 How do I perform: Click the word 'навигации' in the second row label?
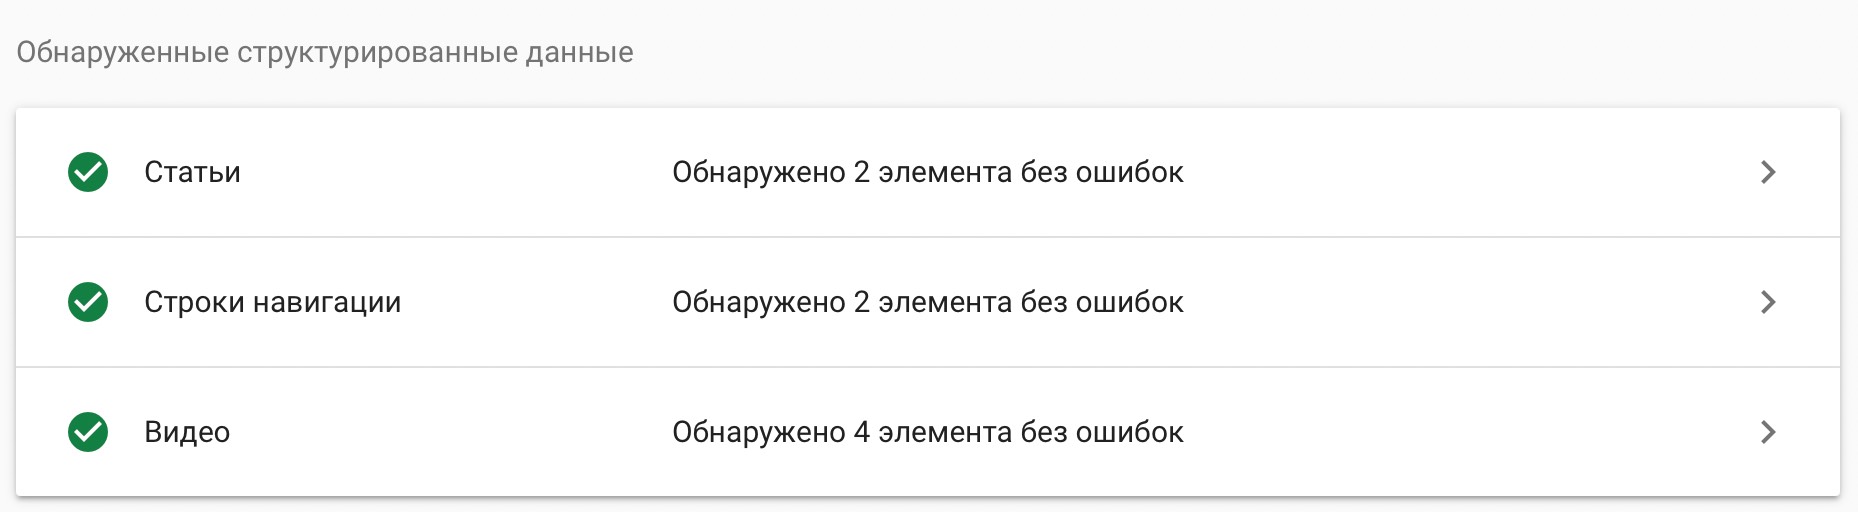coord(327,303)
